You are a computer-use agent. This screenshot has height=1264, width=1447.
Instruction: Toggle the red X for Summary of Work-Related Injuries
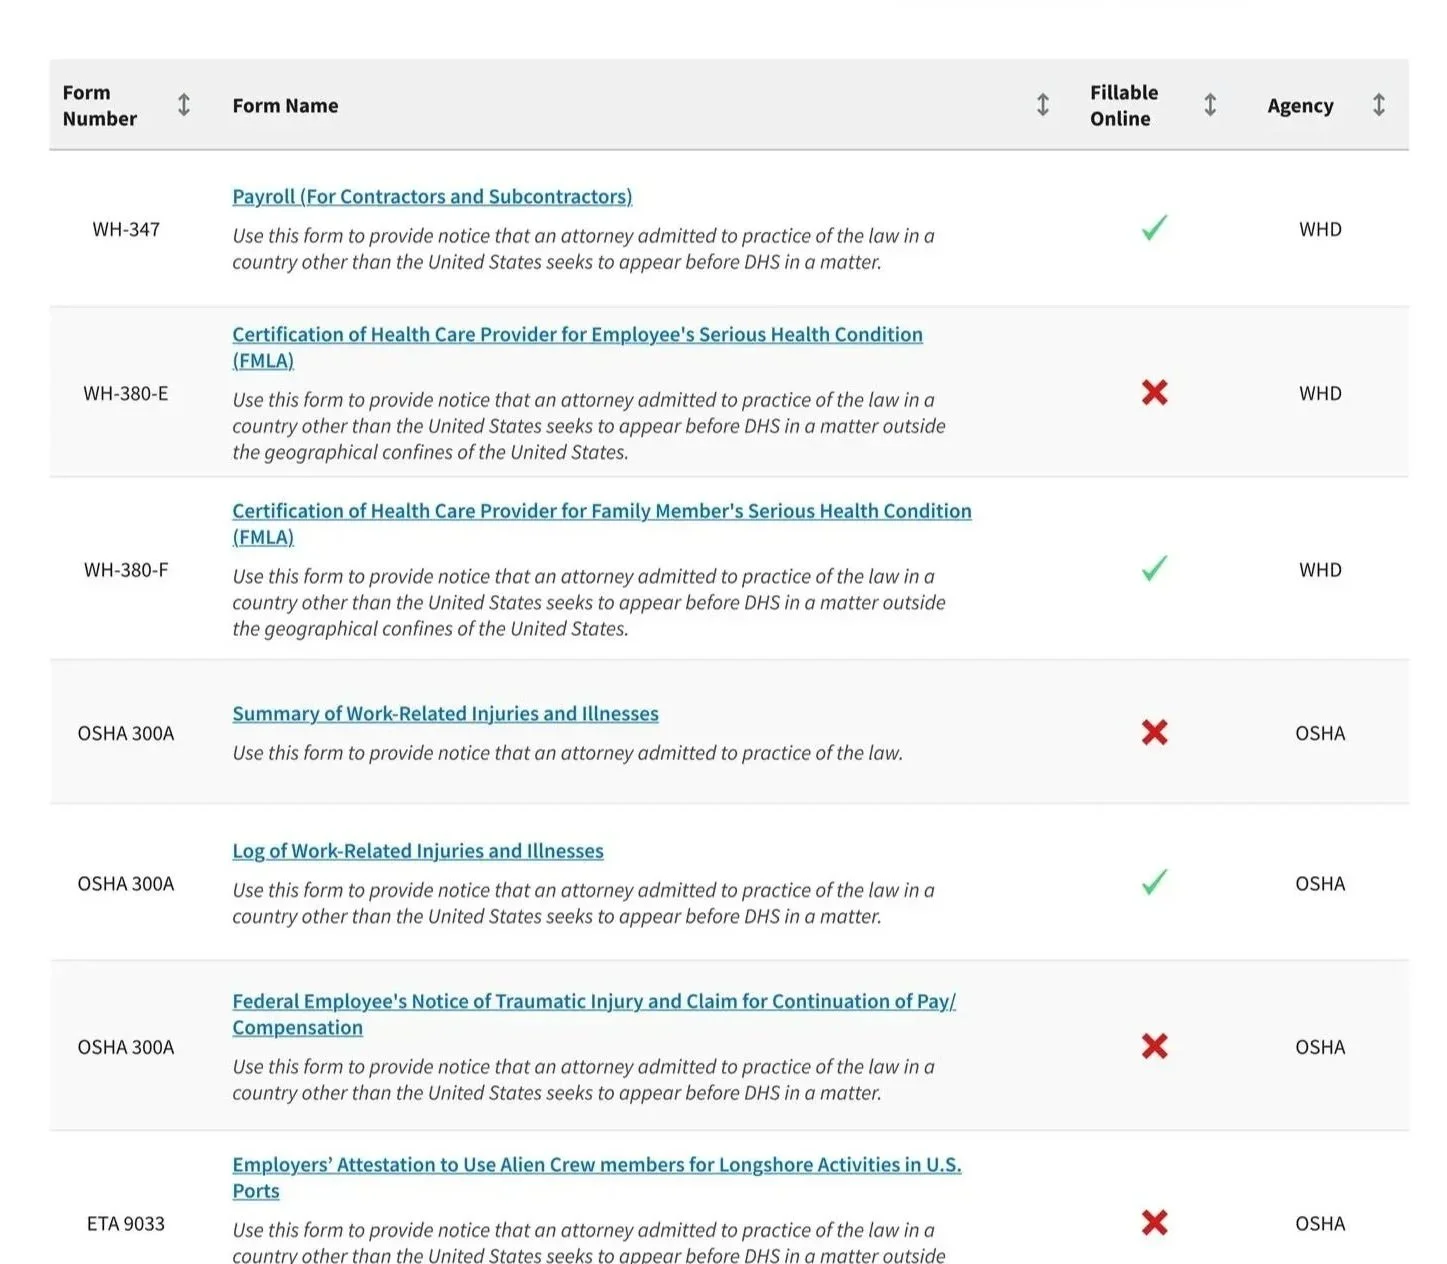pos(1153,733)
